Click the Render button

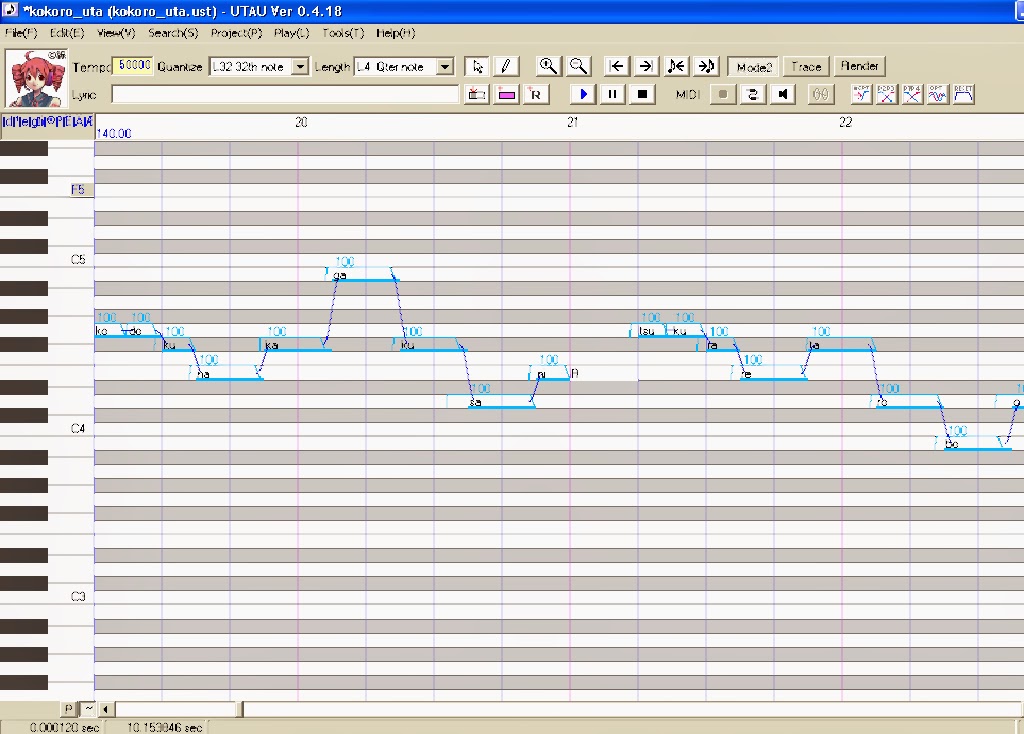(859, 66)
